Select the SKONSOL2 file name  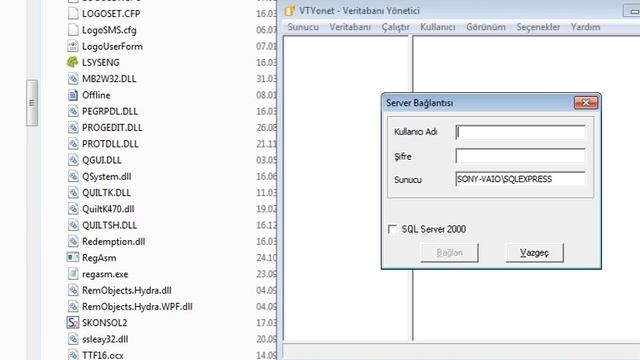104,323
